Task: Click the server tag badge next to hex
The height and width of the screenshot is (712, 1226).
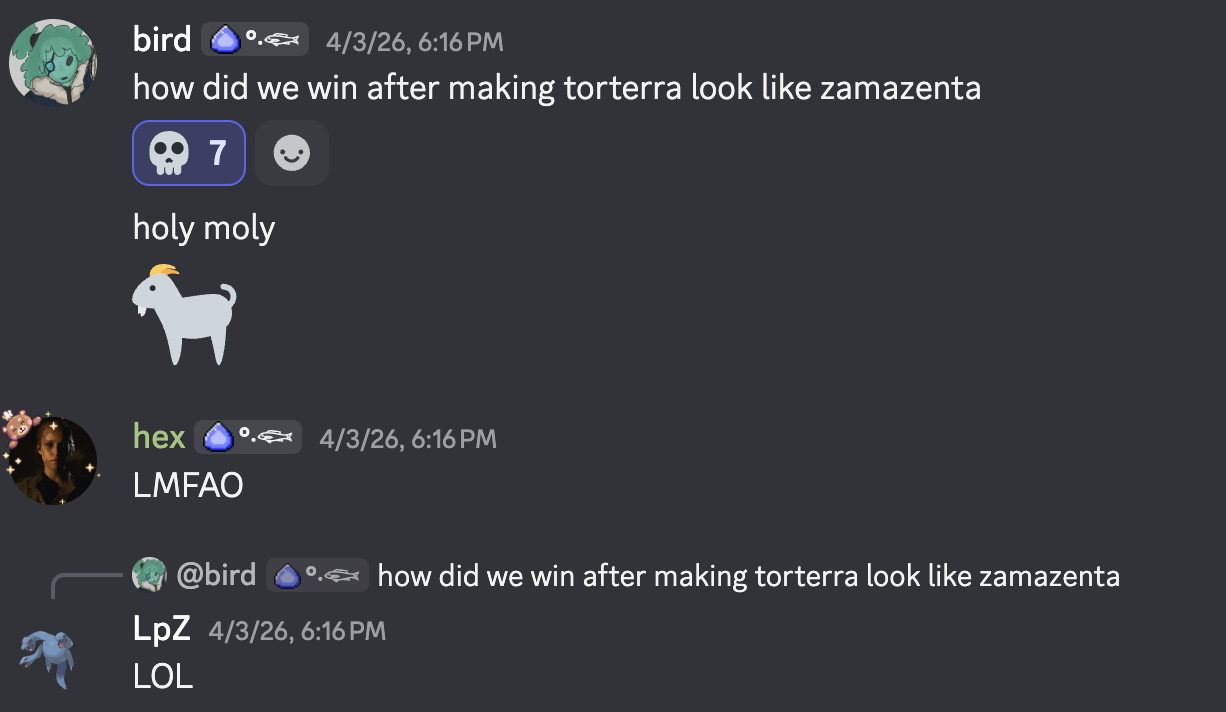Action: 248,438
